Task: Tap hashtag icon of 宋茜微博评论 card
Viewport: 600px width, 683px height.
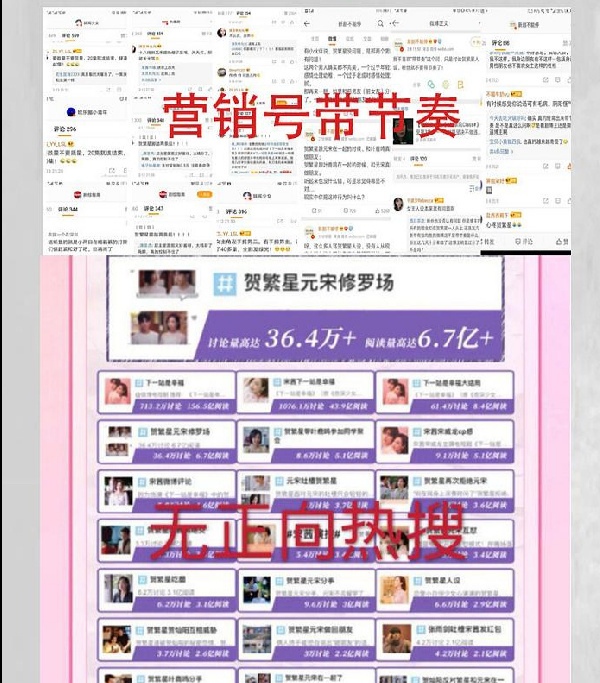Action: coord(142,482)
